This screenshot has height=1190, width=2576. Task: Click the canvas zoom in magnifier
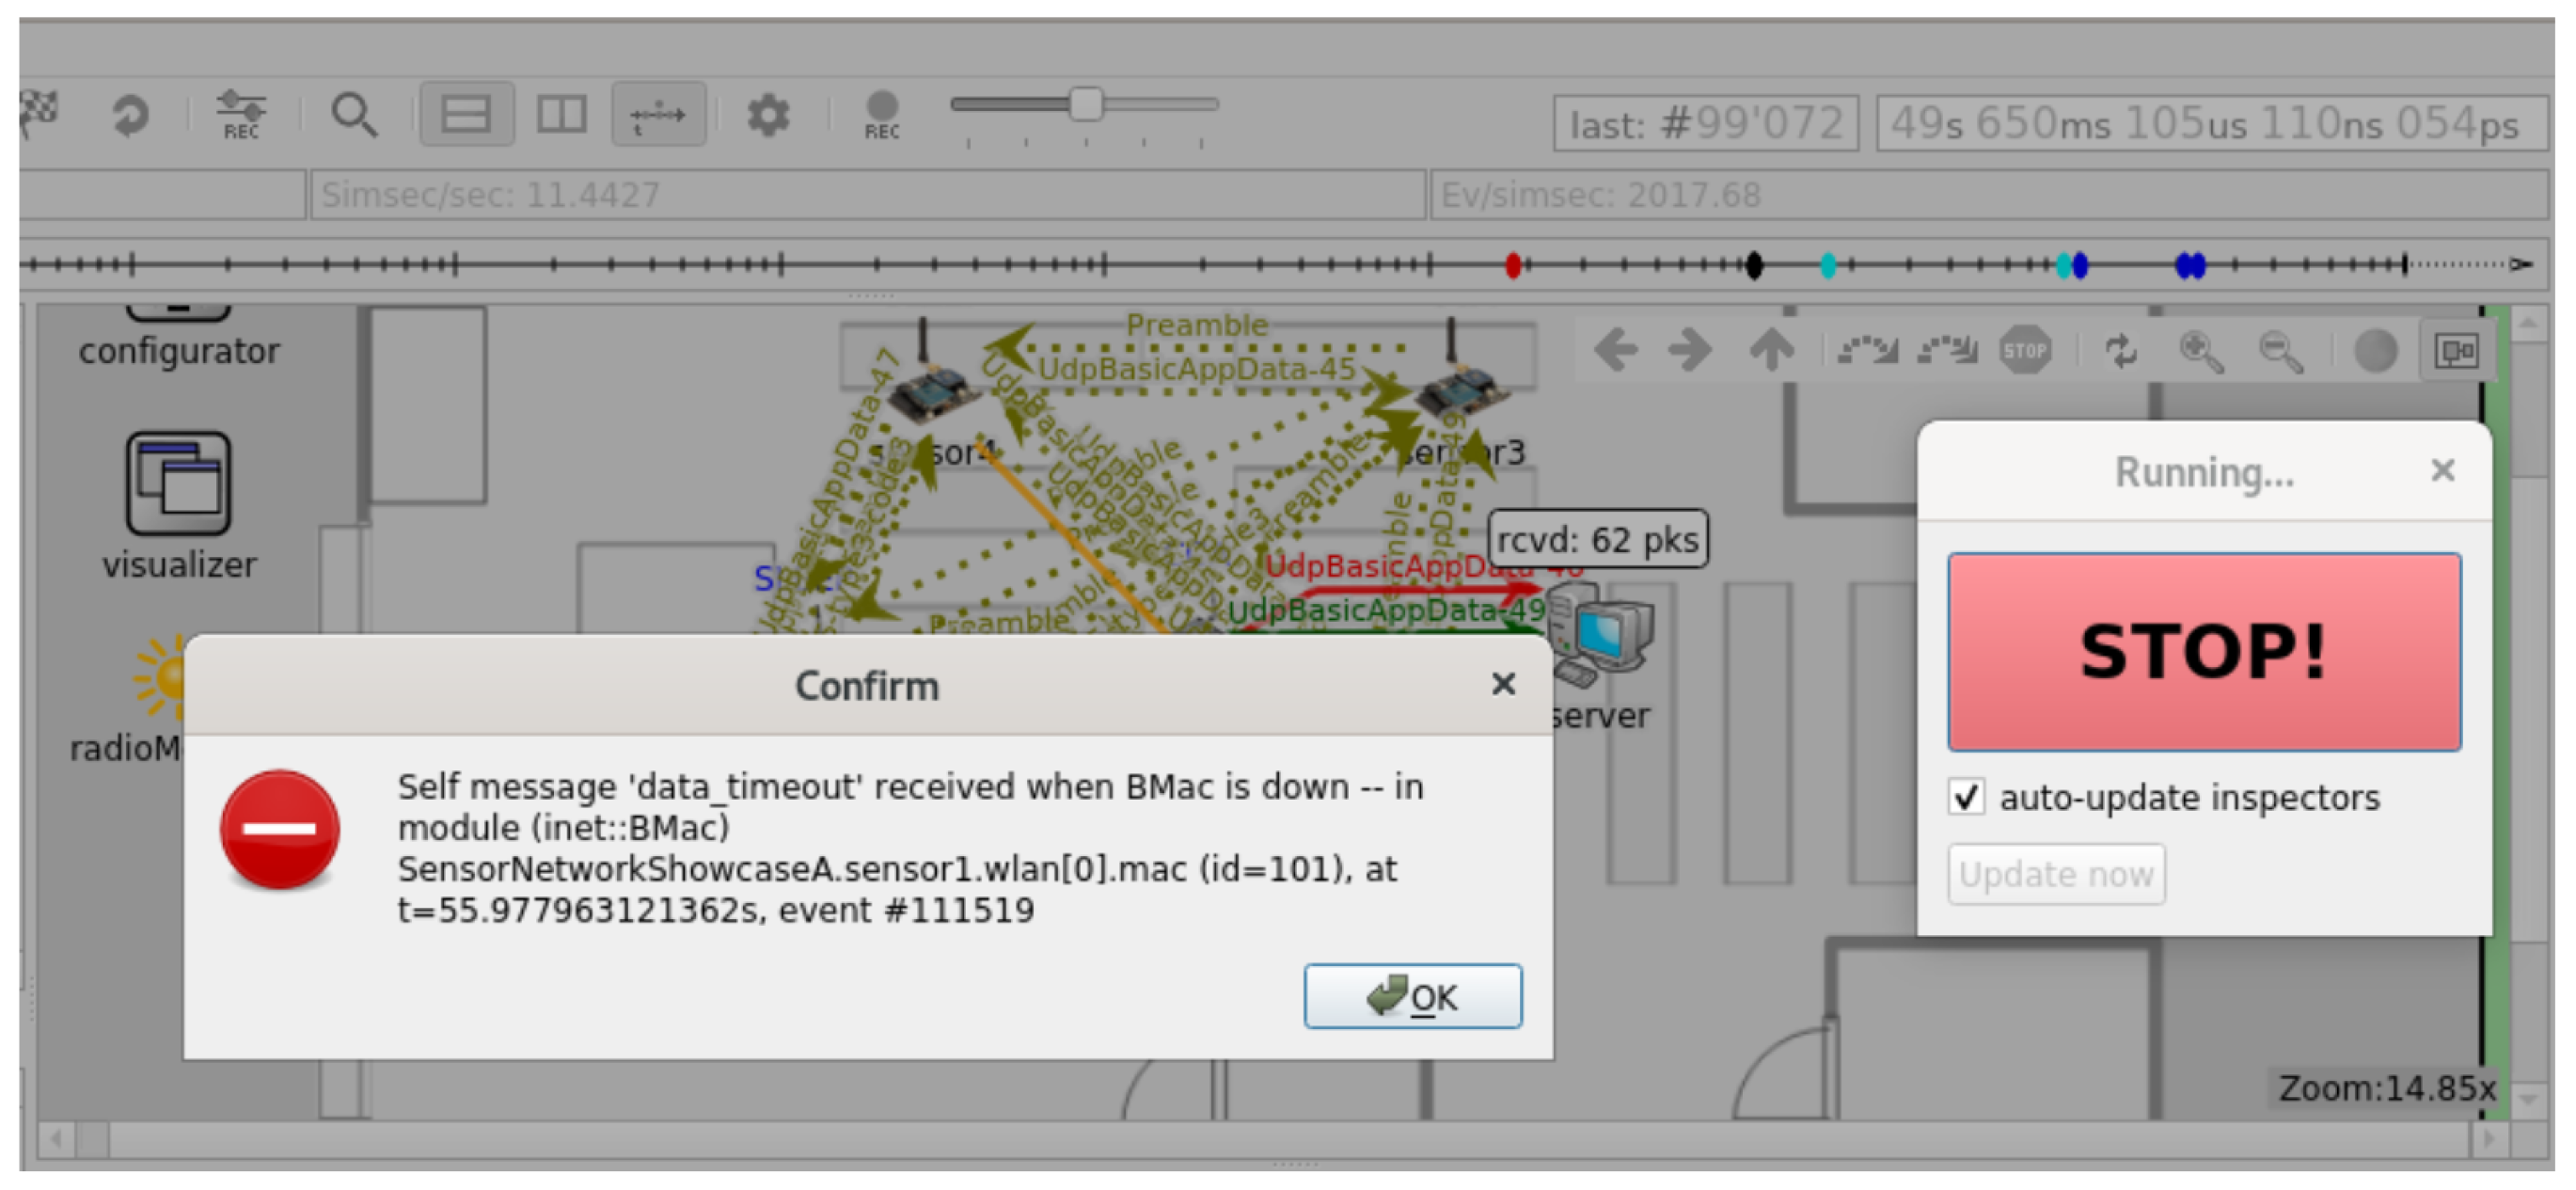tap(2200, 352)
